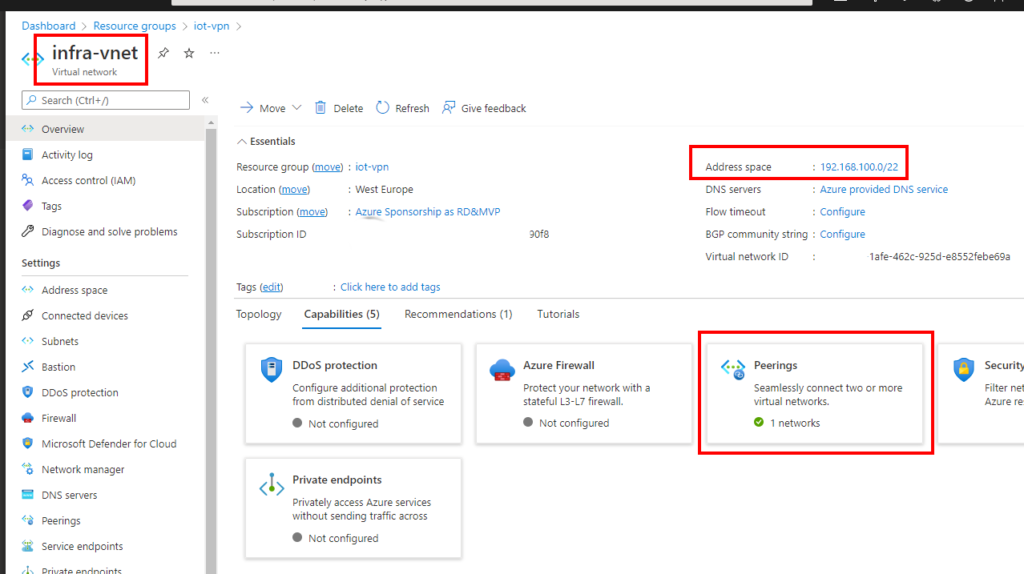Click the Diagnose and solve problems wrench icon
The height and width of the screenshot is (574, 1024).
[x=27, y=231]
